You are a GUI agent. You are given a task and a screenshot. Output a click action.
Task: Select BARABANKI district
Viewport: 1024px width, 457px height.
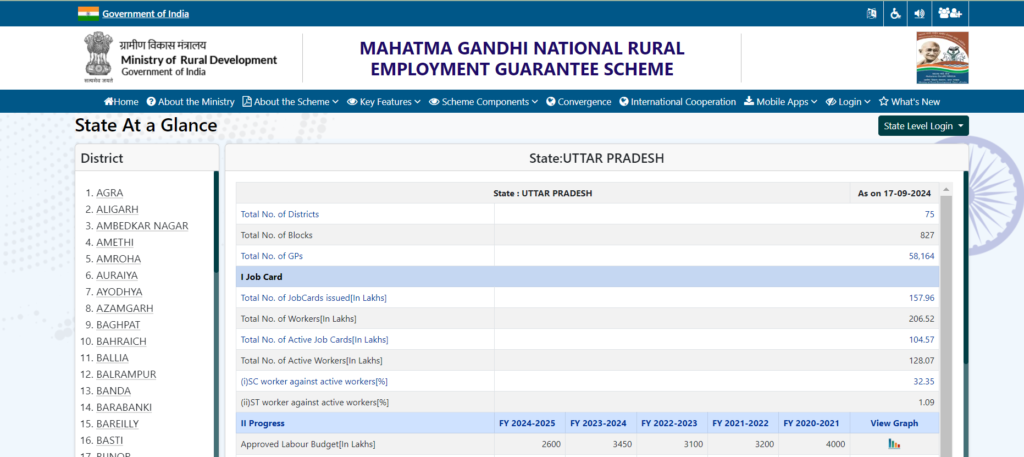pyautogui.click(x=124, y=407)
